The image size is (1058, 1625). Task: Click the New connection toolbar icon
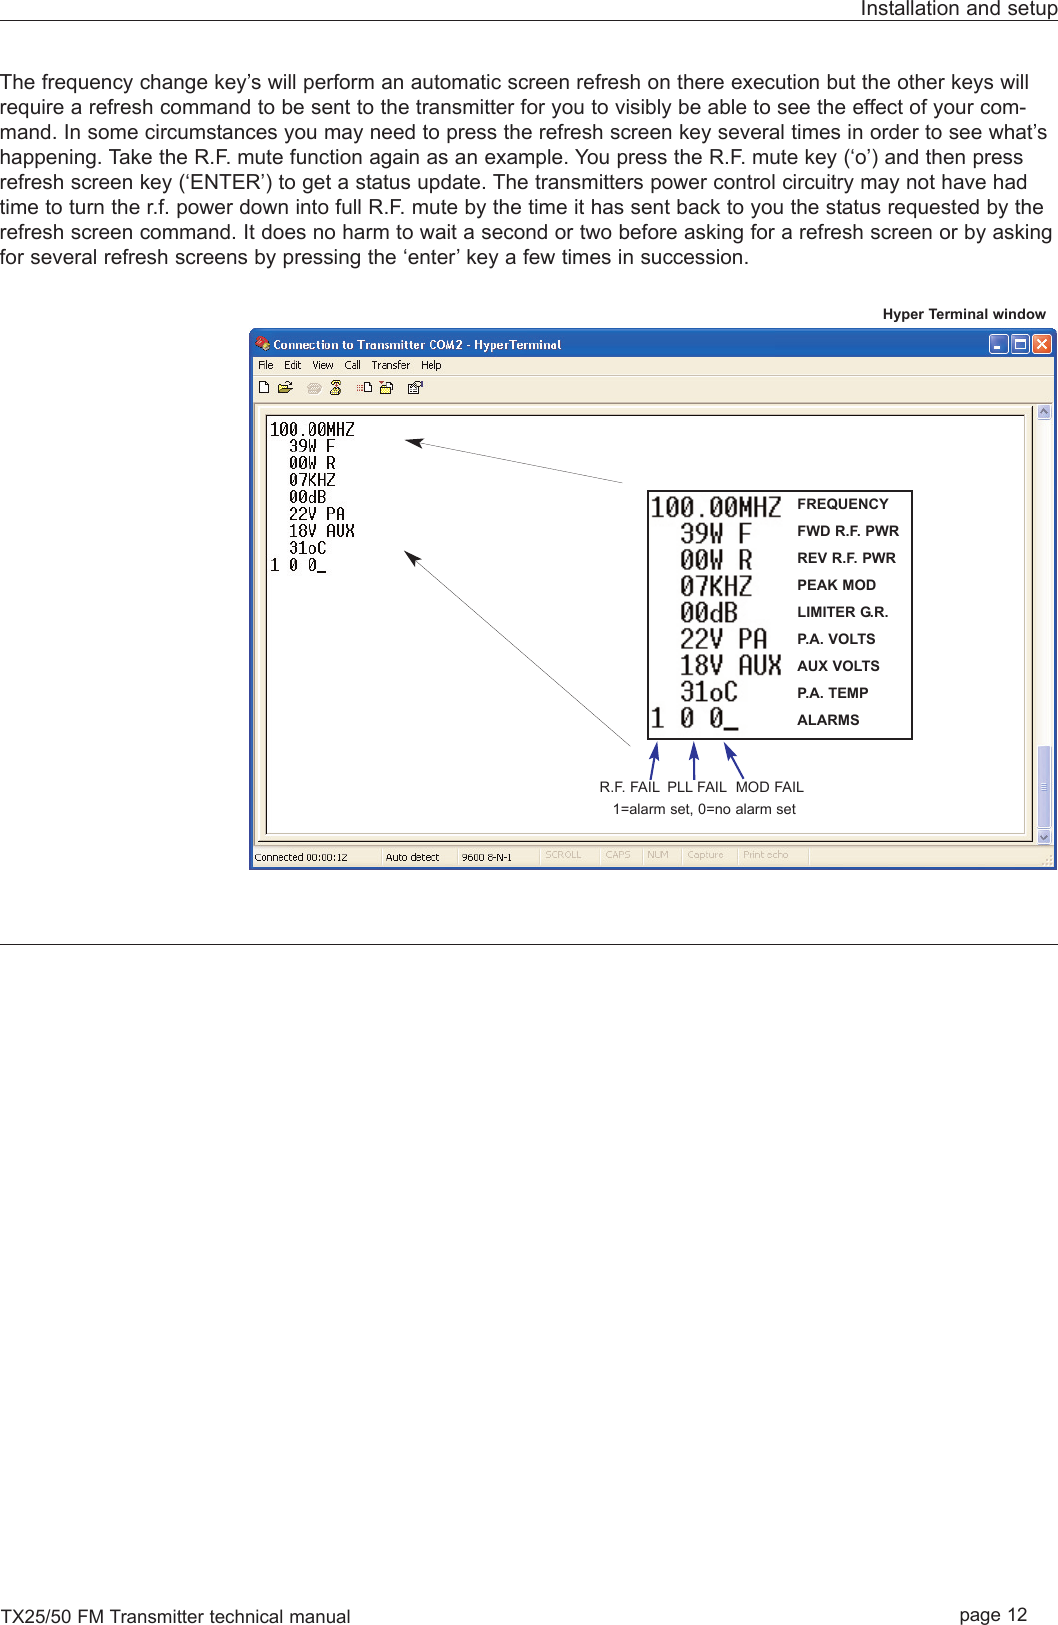tap(264, 387)
